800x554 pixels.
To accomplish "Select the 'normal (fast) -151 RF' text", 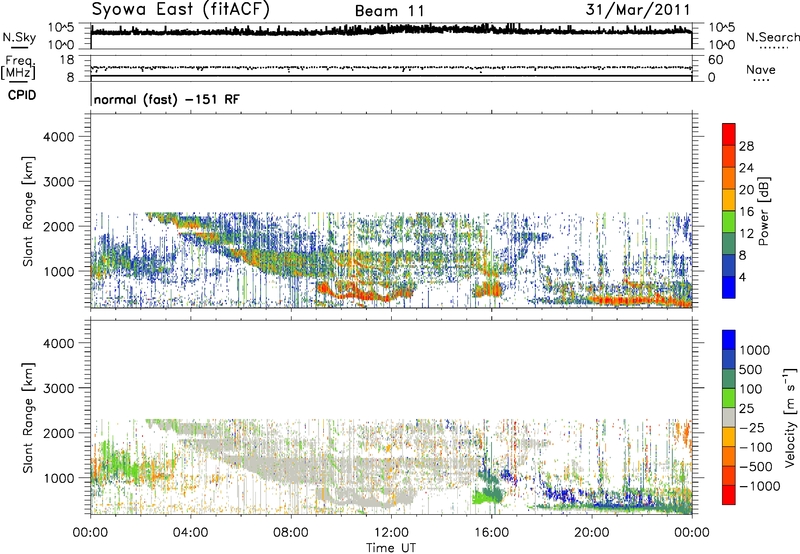I will click(x=166, y=99).
